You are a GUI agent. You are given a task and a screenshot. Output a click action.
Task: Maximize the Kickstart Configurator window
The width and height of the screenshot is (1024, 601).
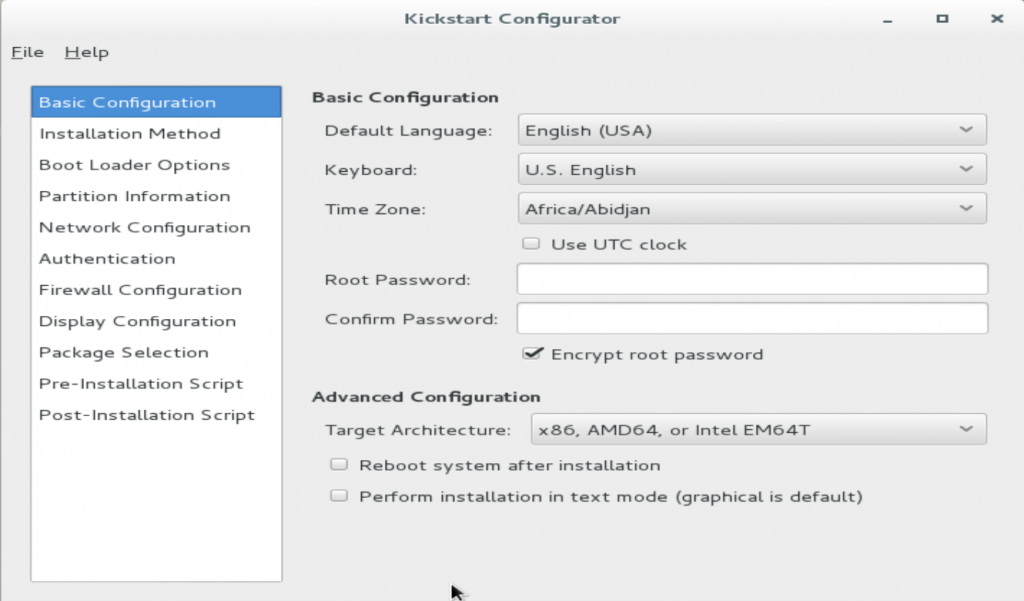tap(942, 18)
